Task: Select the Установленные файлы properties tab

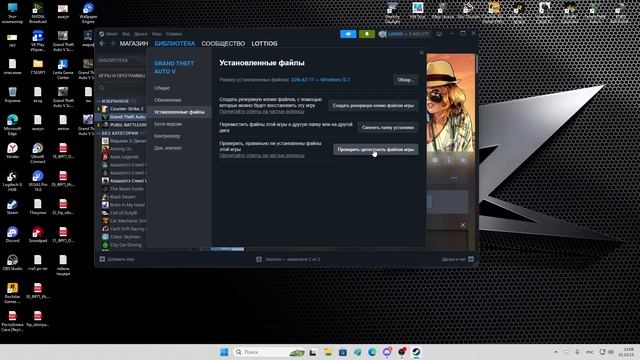Action: click(x=179, y=112)
